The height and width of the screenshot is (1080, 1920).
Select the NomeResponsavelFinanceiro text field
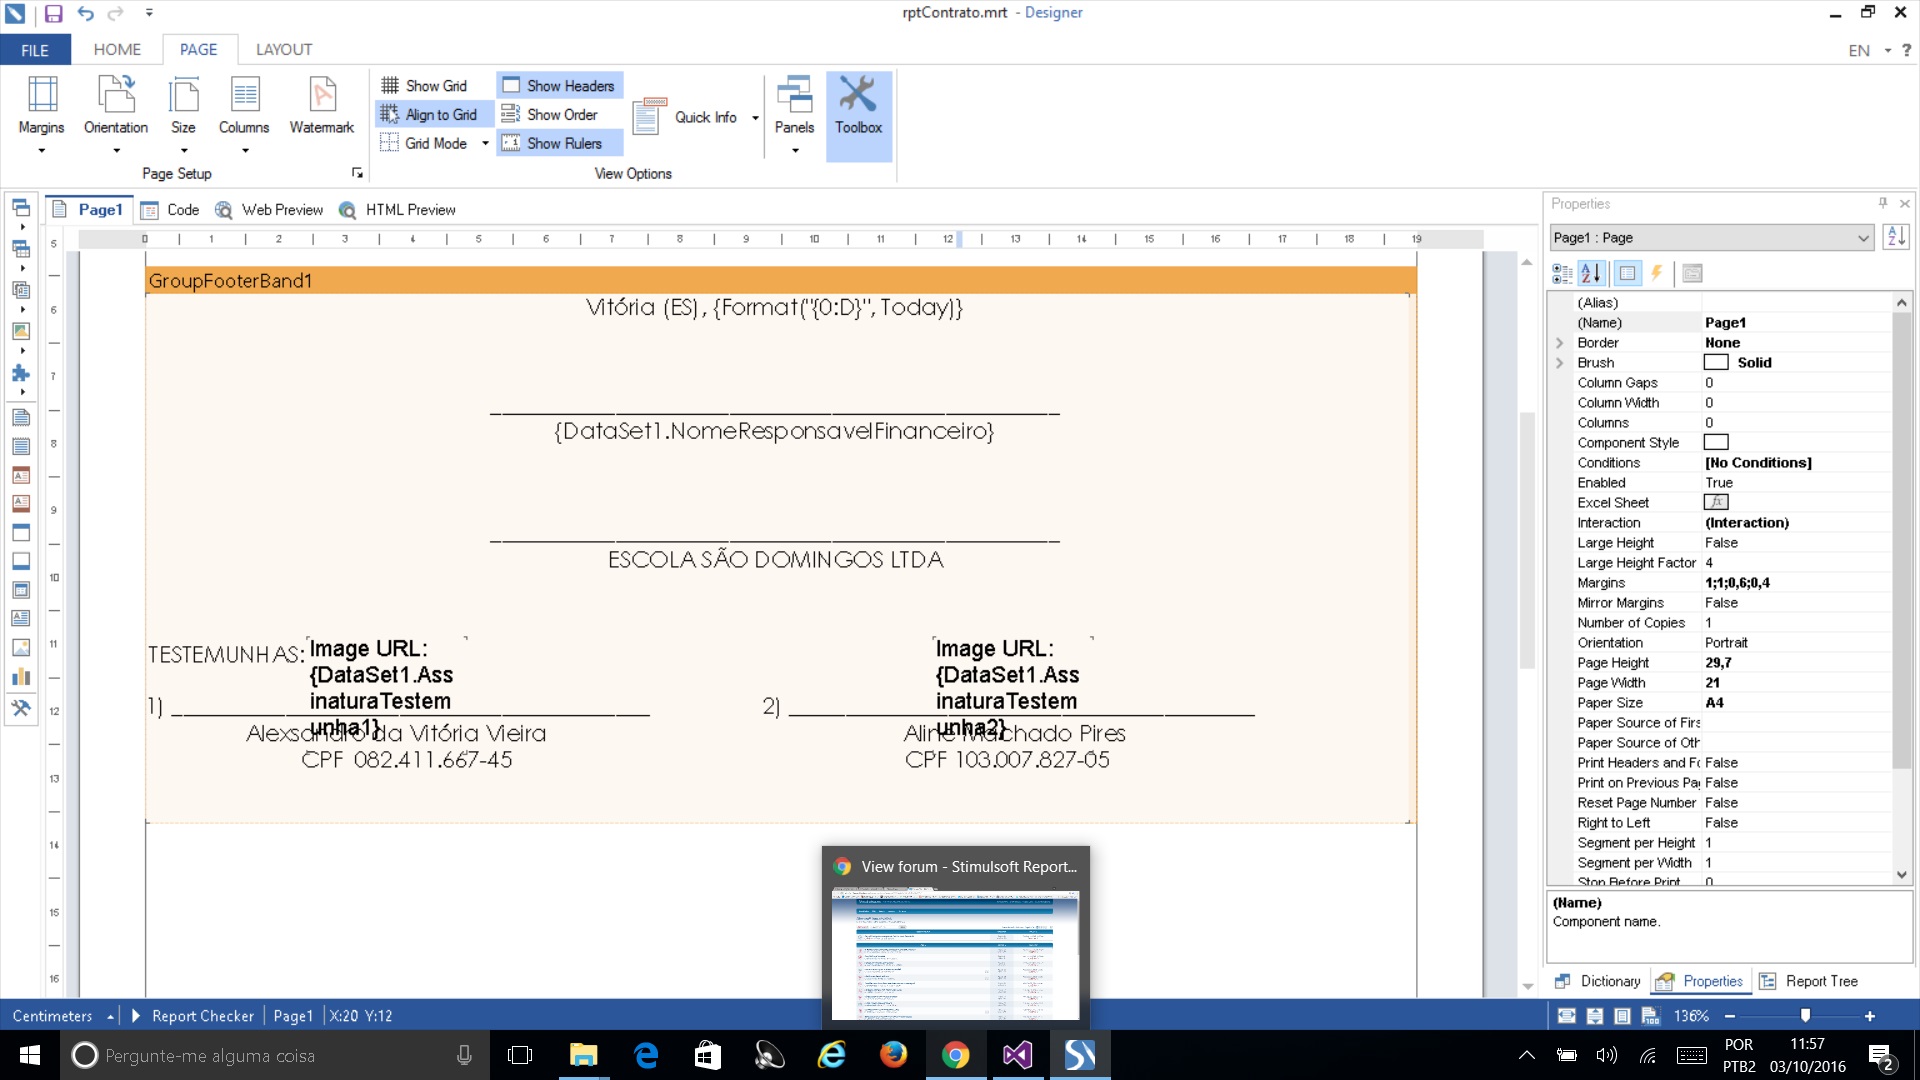[774, 431]
